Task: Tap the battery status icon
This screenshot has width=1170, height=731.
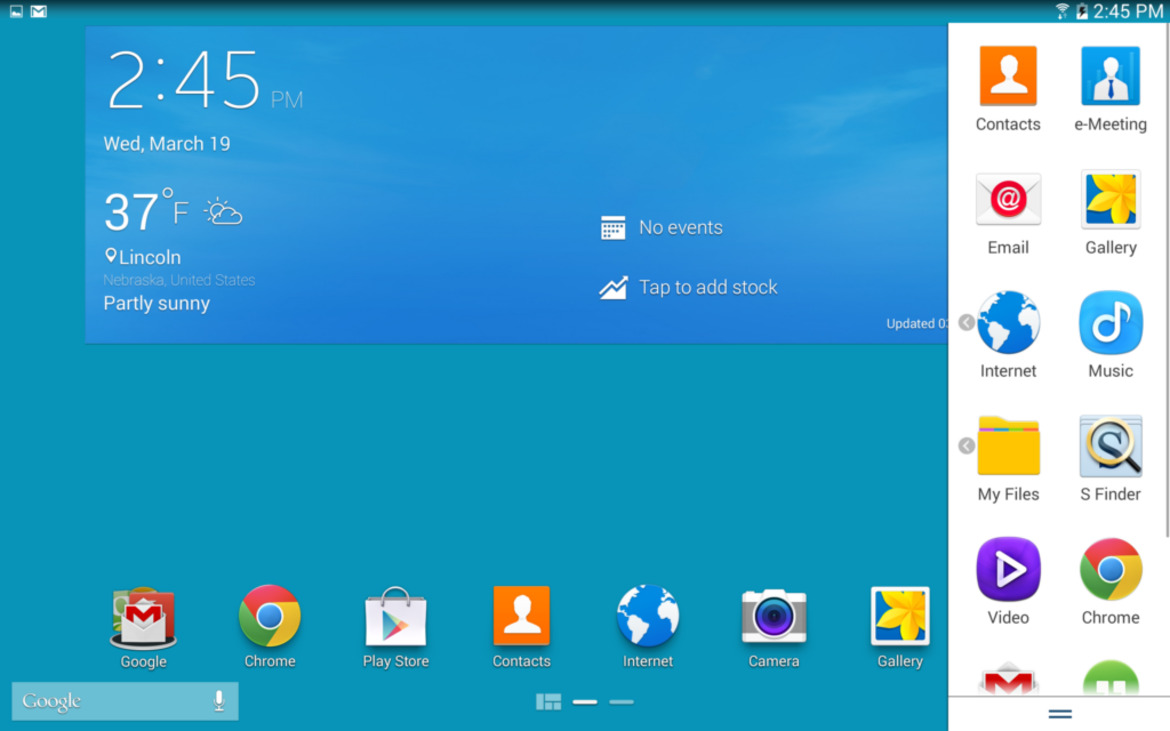Action: (1081, 11)
